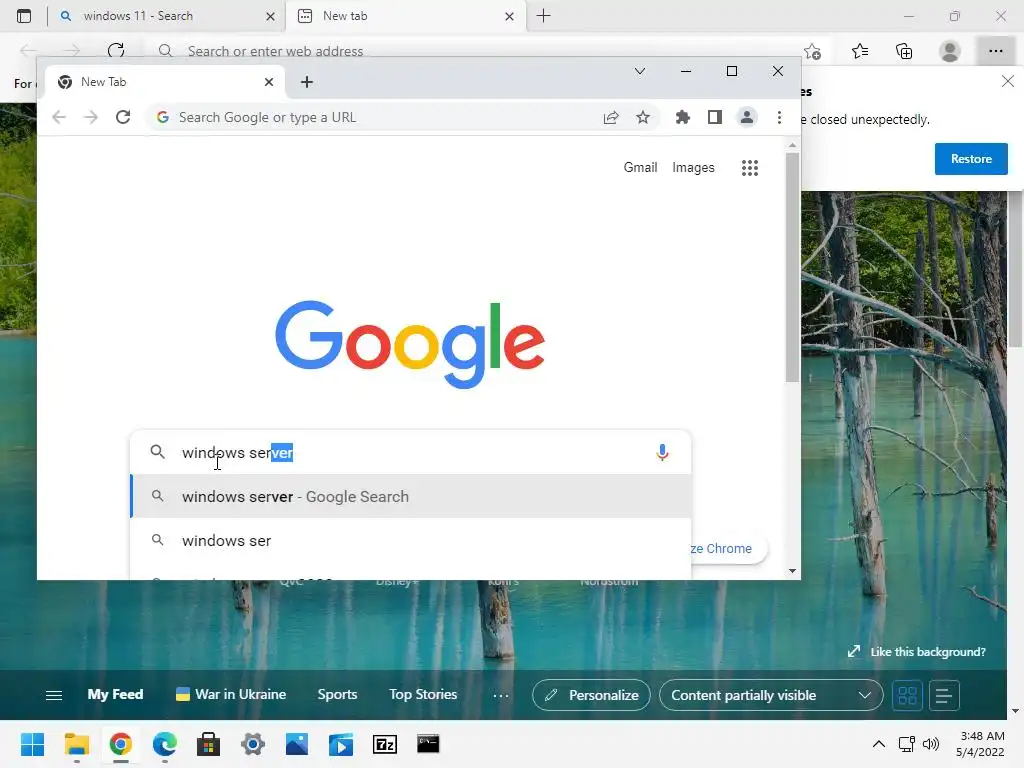
Task: Open Edge tab actions menu icon
Action: [x=24, y=16]
